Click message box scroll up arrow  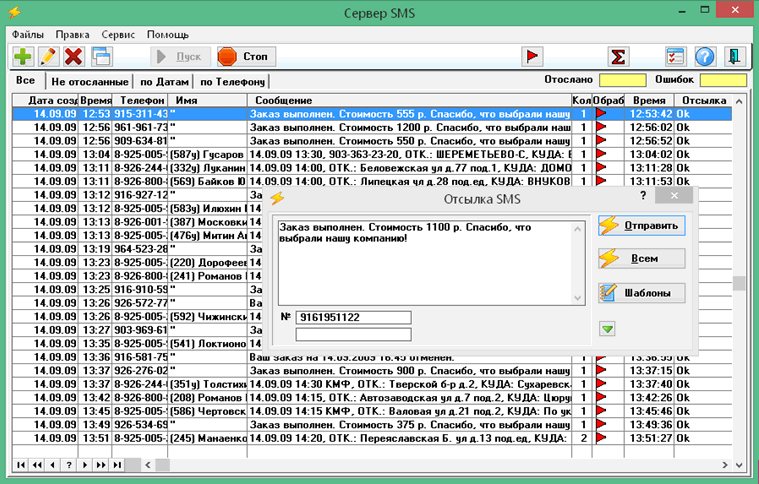[577, 228]
